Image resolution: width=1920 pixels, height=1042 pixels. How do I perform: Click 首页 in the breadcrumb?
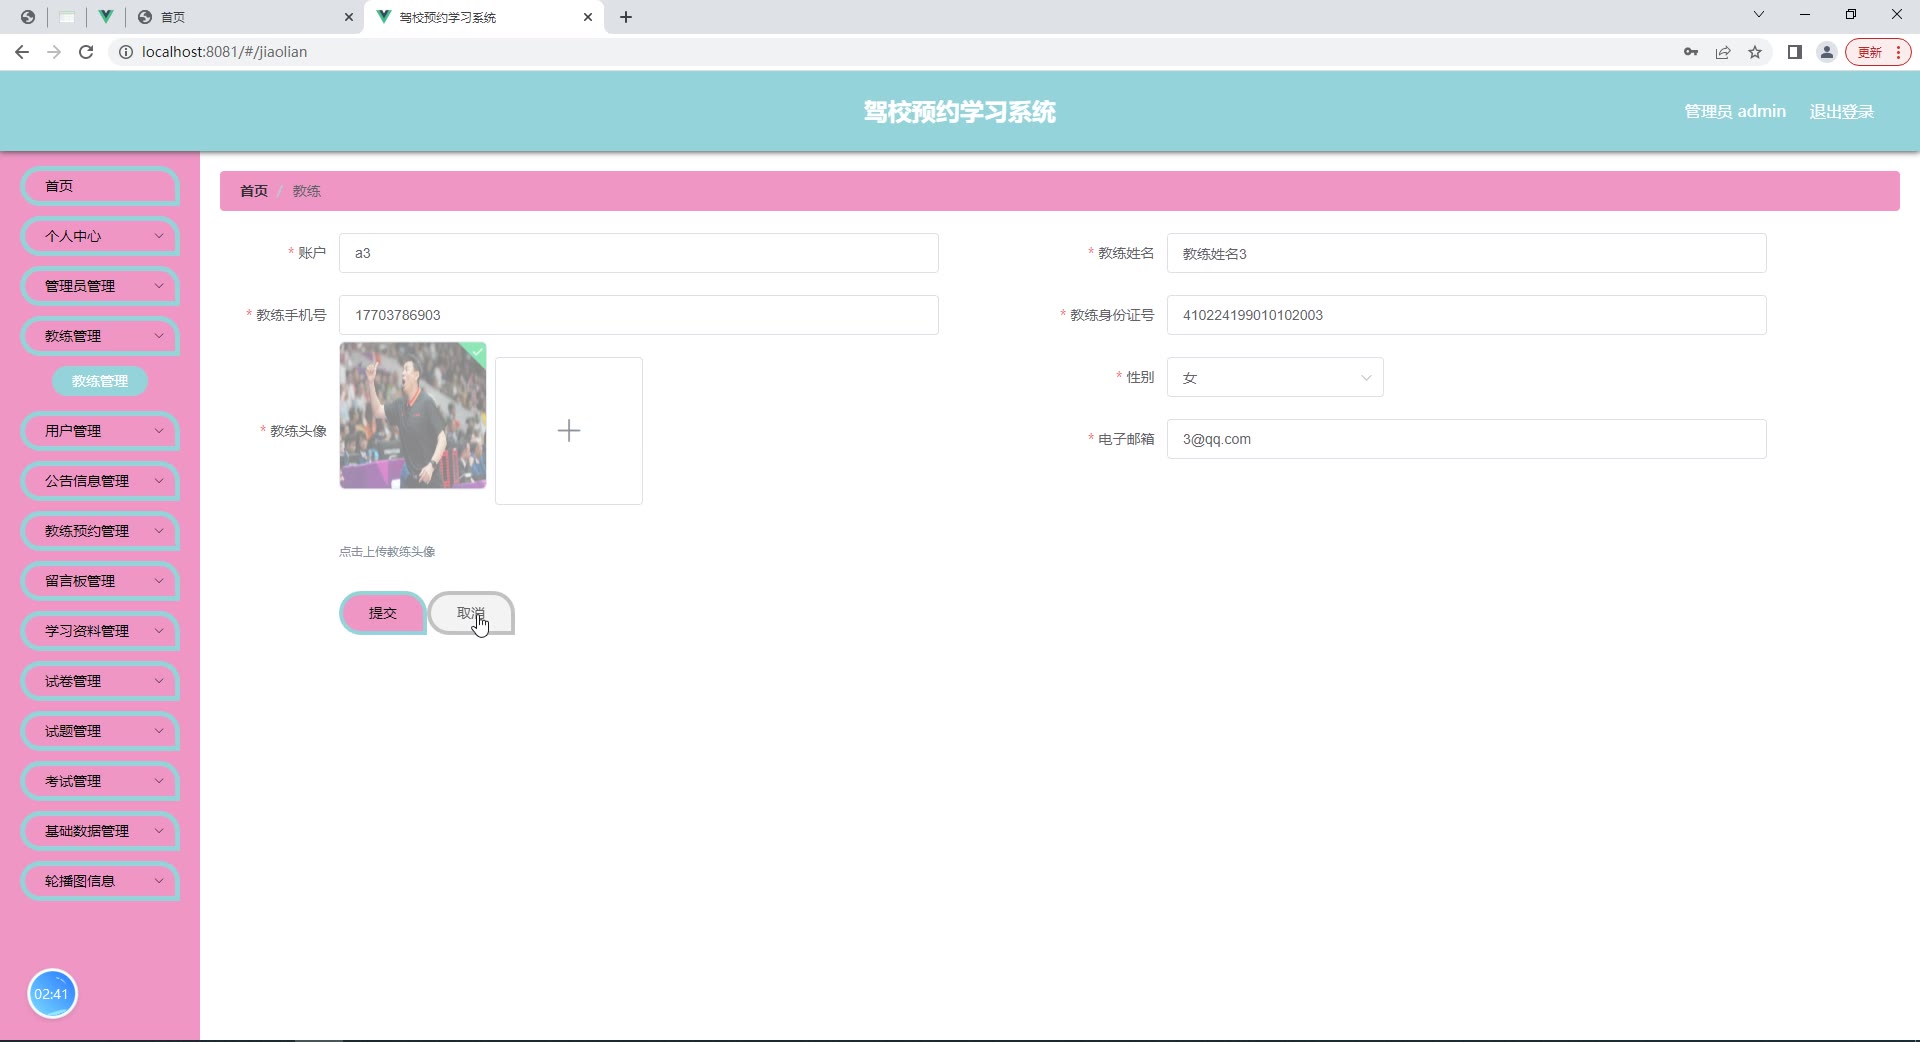pyautogui.click(x=254, y=191)
